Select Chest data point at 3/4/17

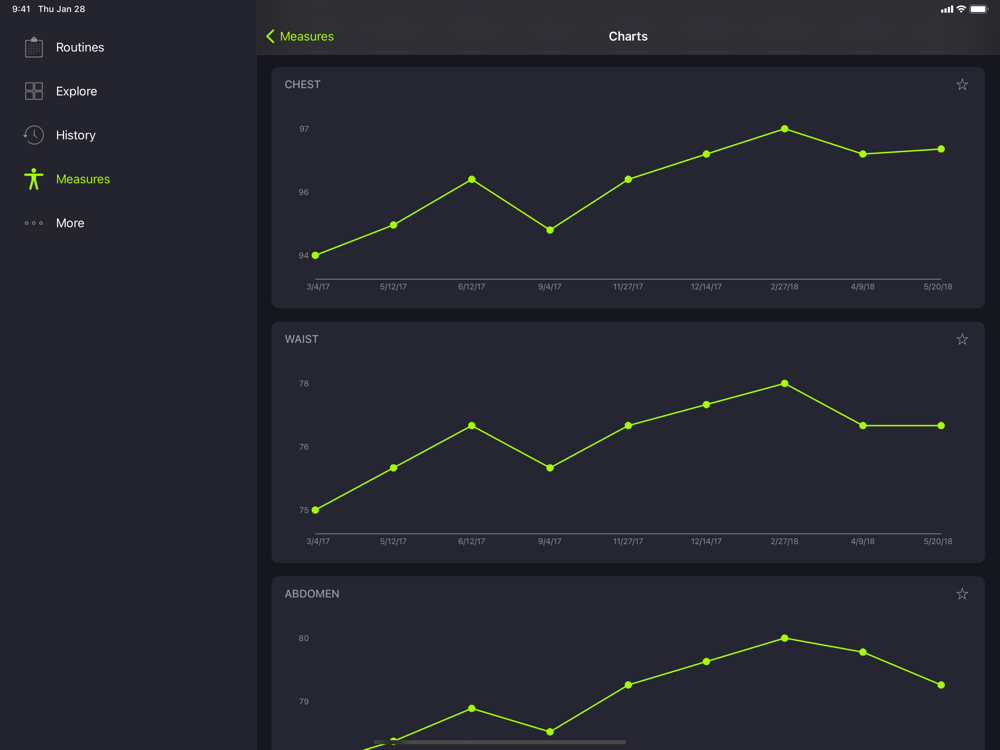315,255
